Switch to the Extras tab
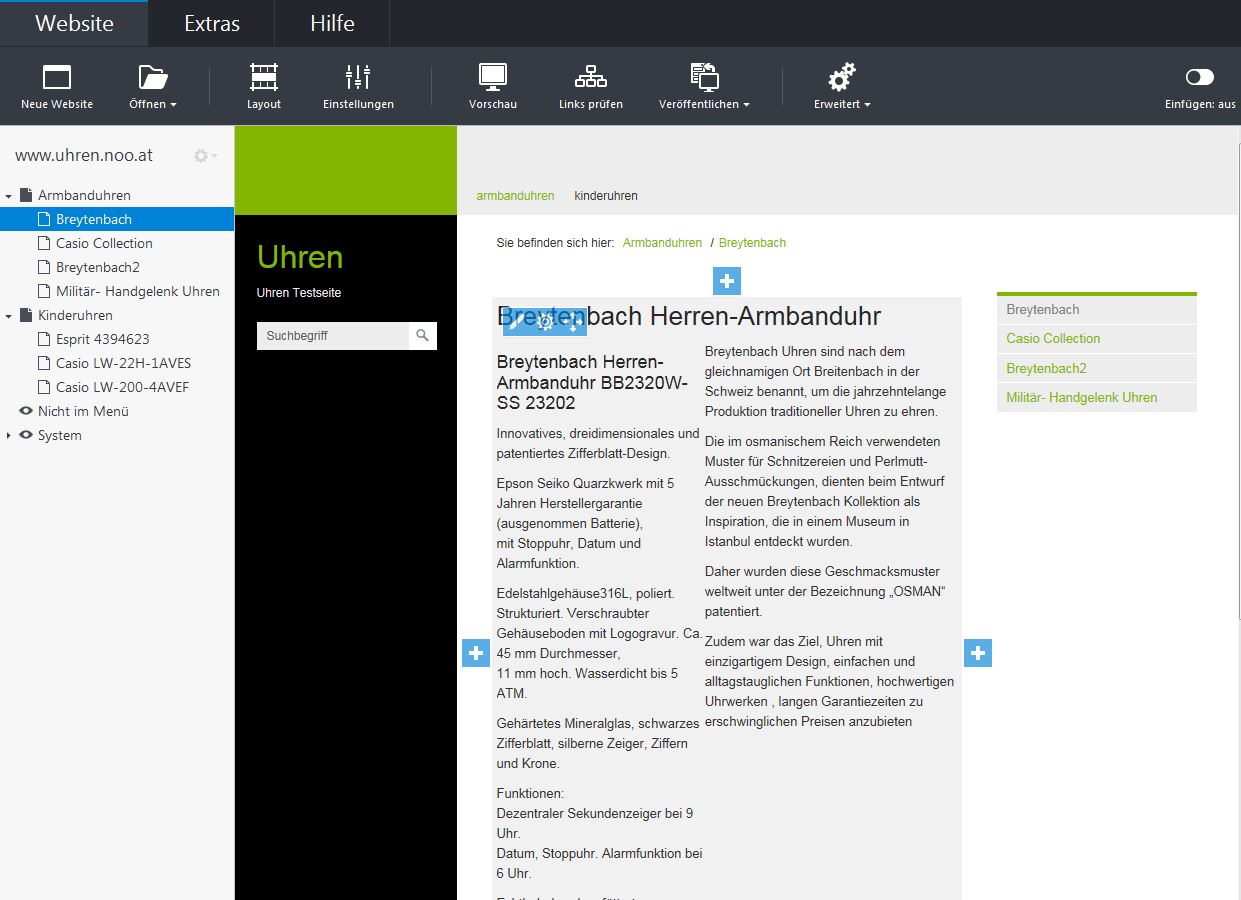The image size is (1241, 900). (x=212, y=23)
